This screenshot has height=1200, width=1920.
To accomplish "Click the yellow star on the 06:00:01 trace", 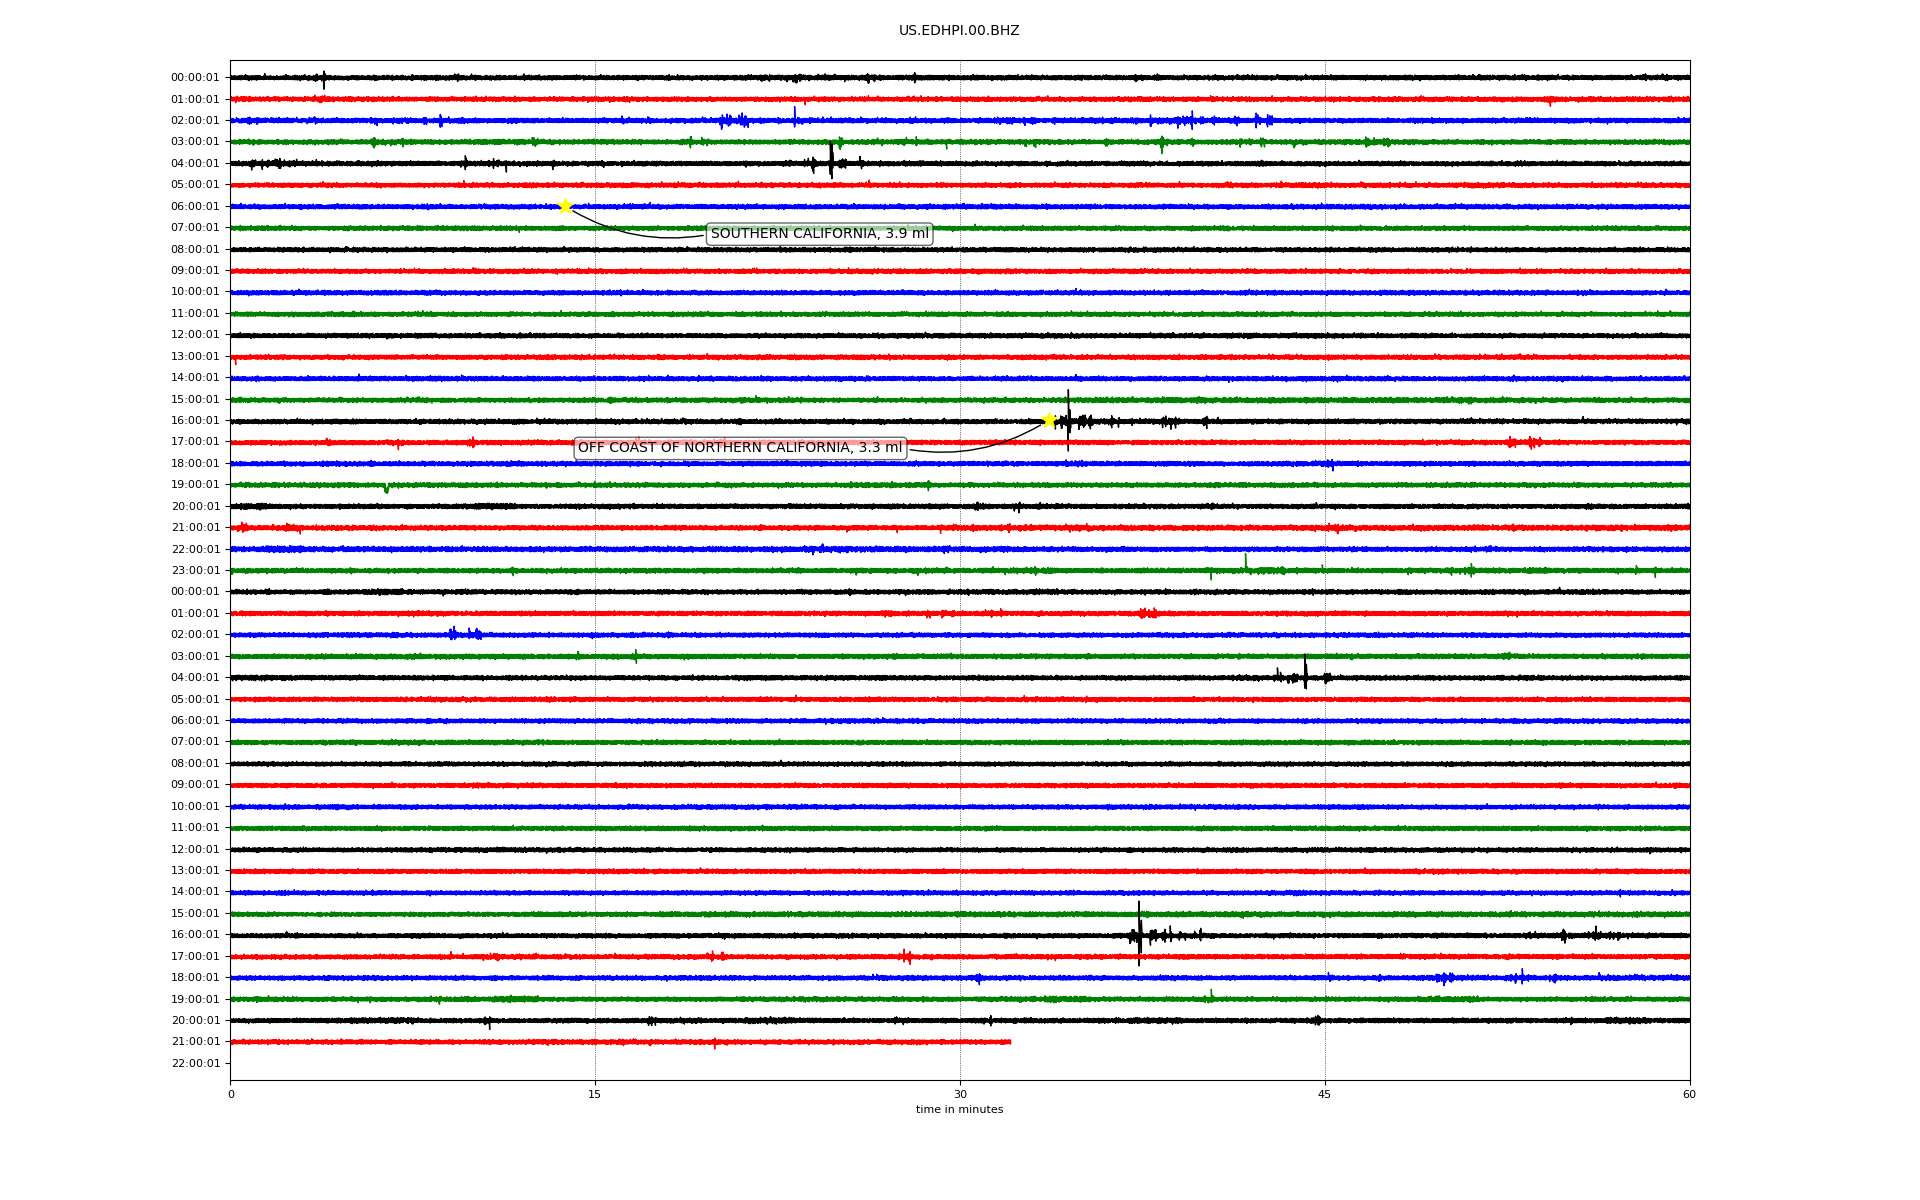I will (565, 206).
